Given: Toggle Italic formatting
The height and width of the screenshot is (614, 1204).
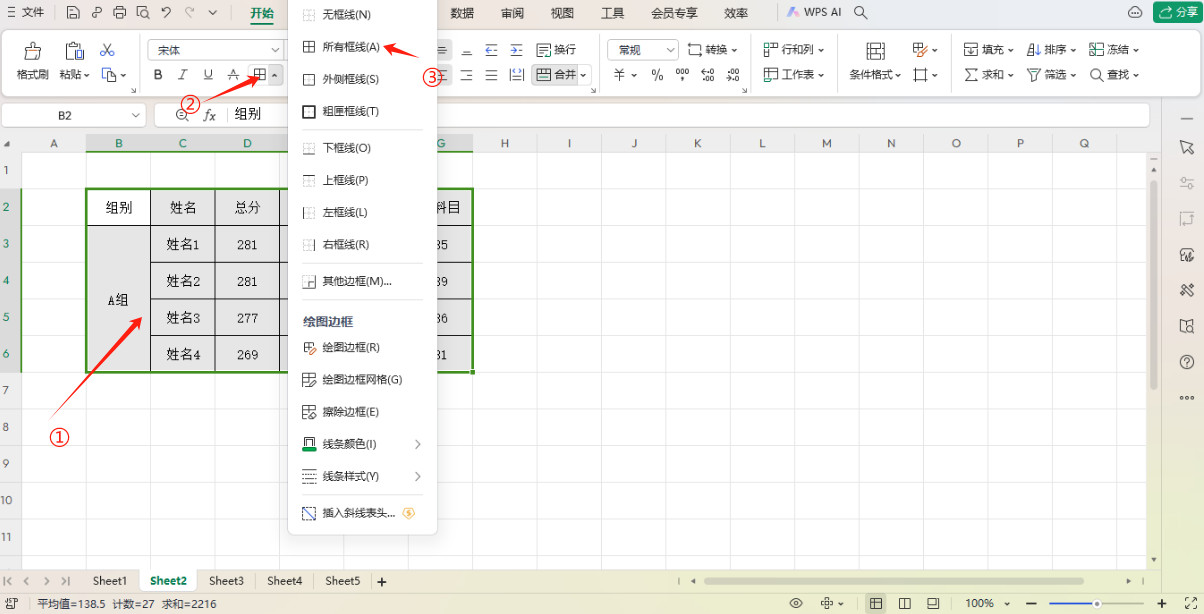Looking at the screenshot, I should tap(182, 75).
